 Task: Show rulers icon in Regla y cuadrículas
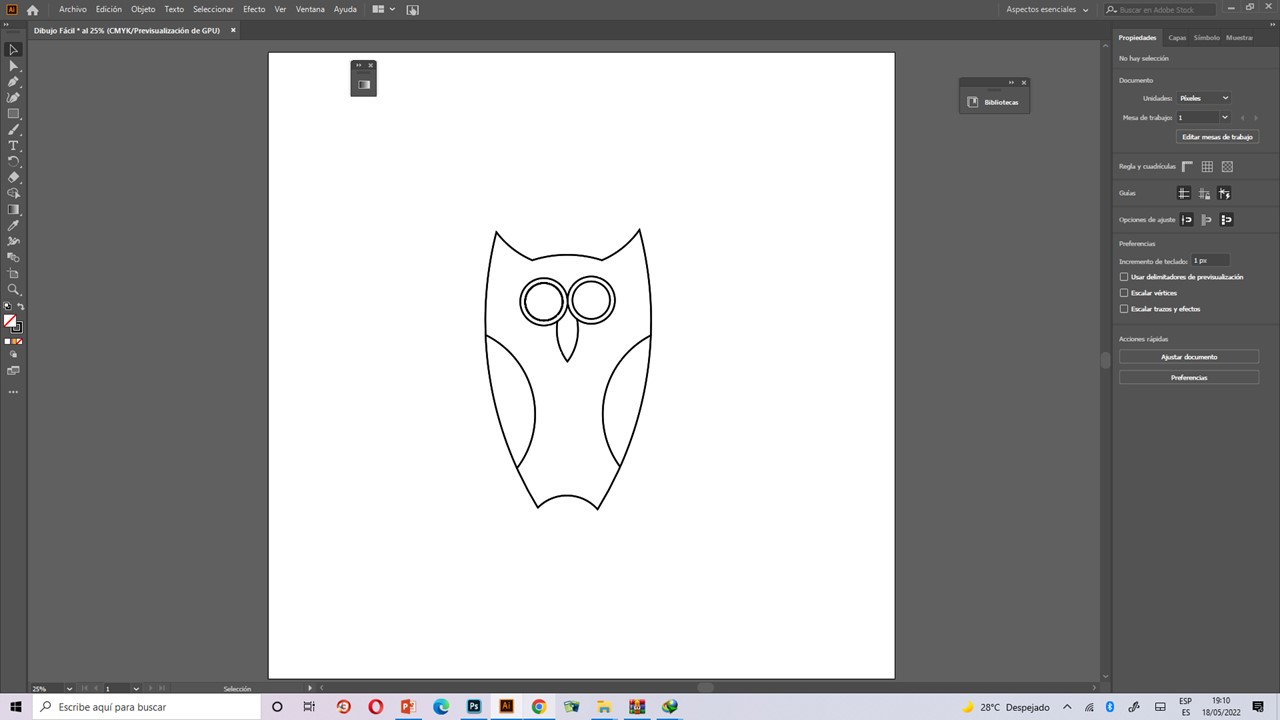[x=1187, y=167]
